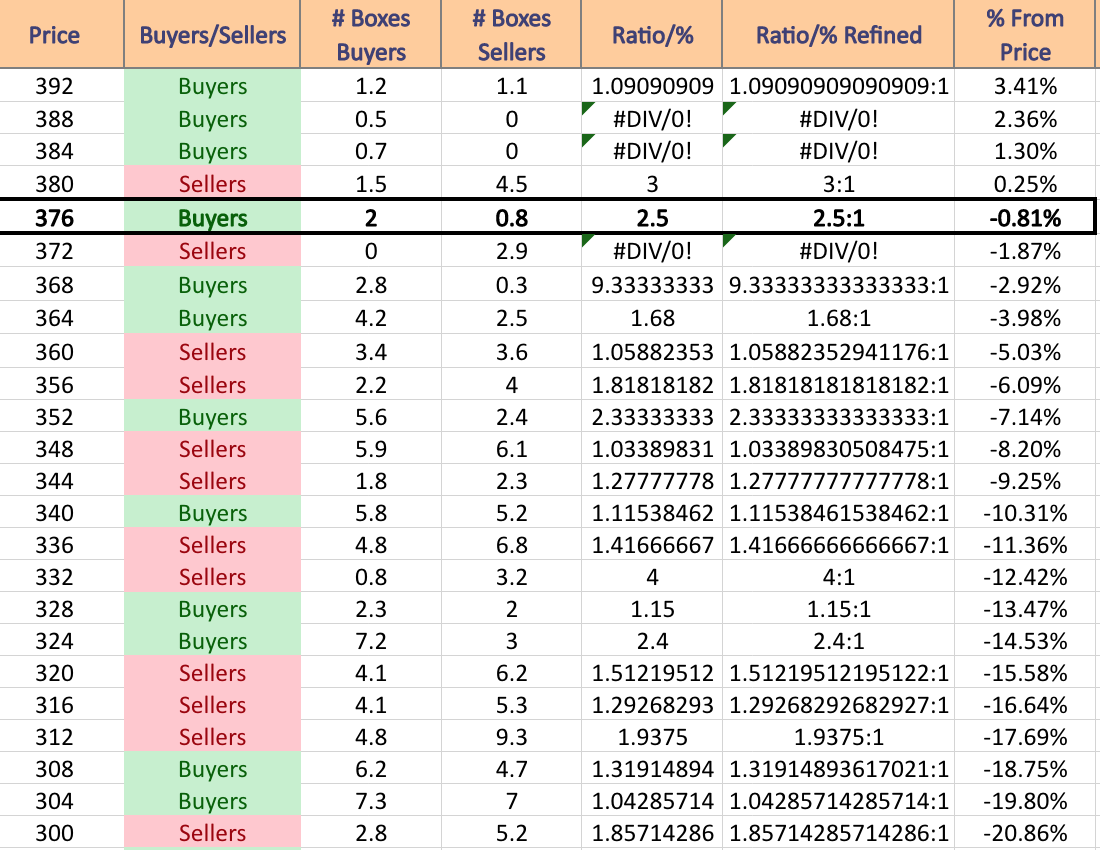Click the 2.36% cell

(x=1025, y=119)
